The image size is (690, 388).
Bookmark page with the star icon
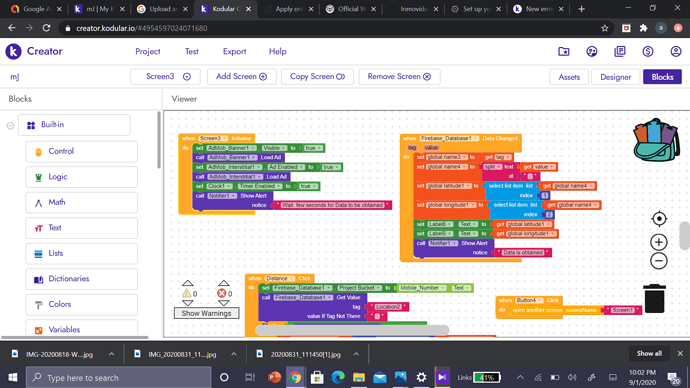point(605,28)
